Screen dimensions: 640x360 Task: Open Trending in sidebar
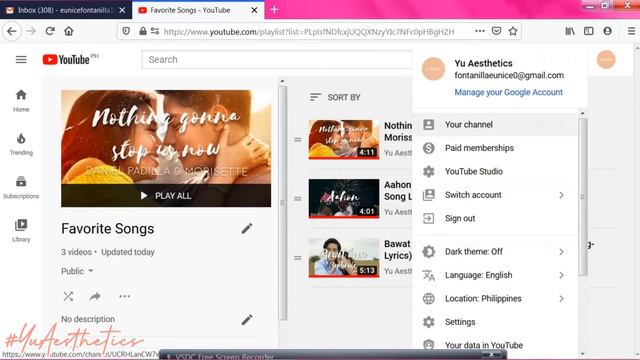[x=21, y=144]
